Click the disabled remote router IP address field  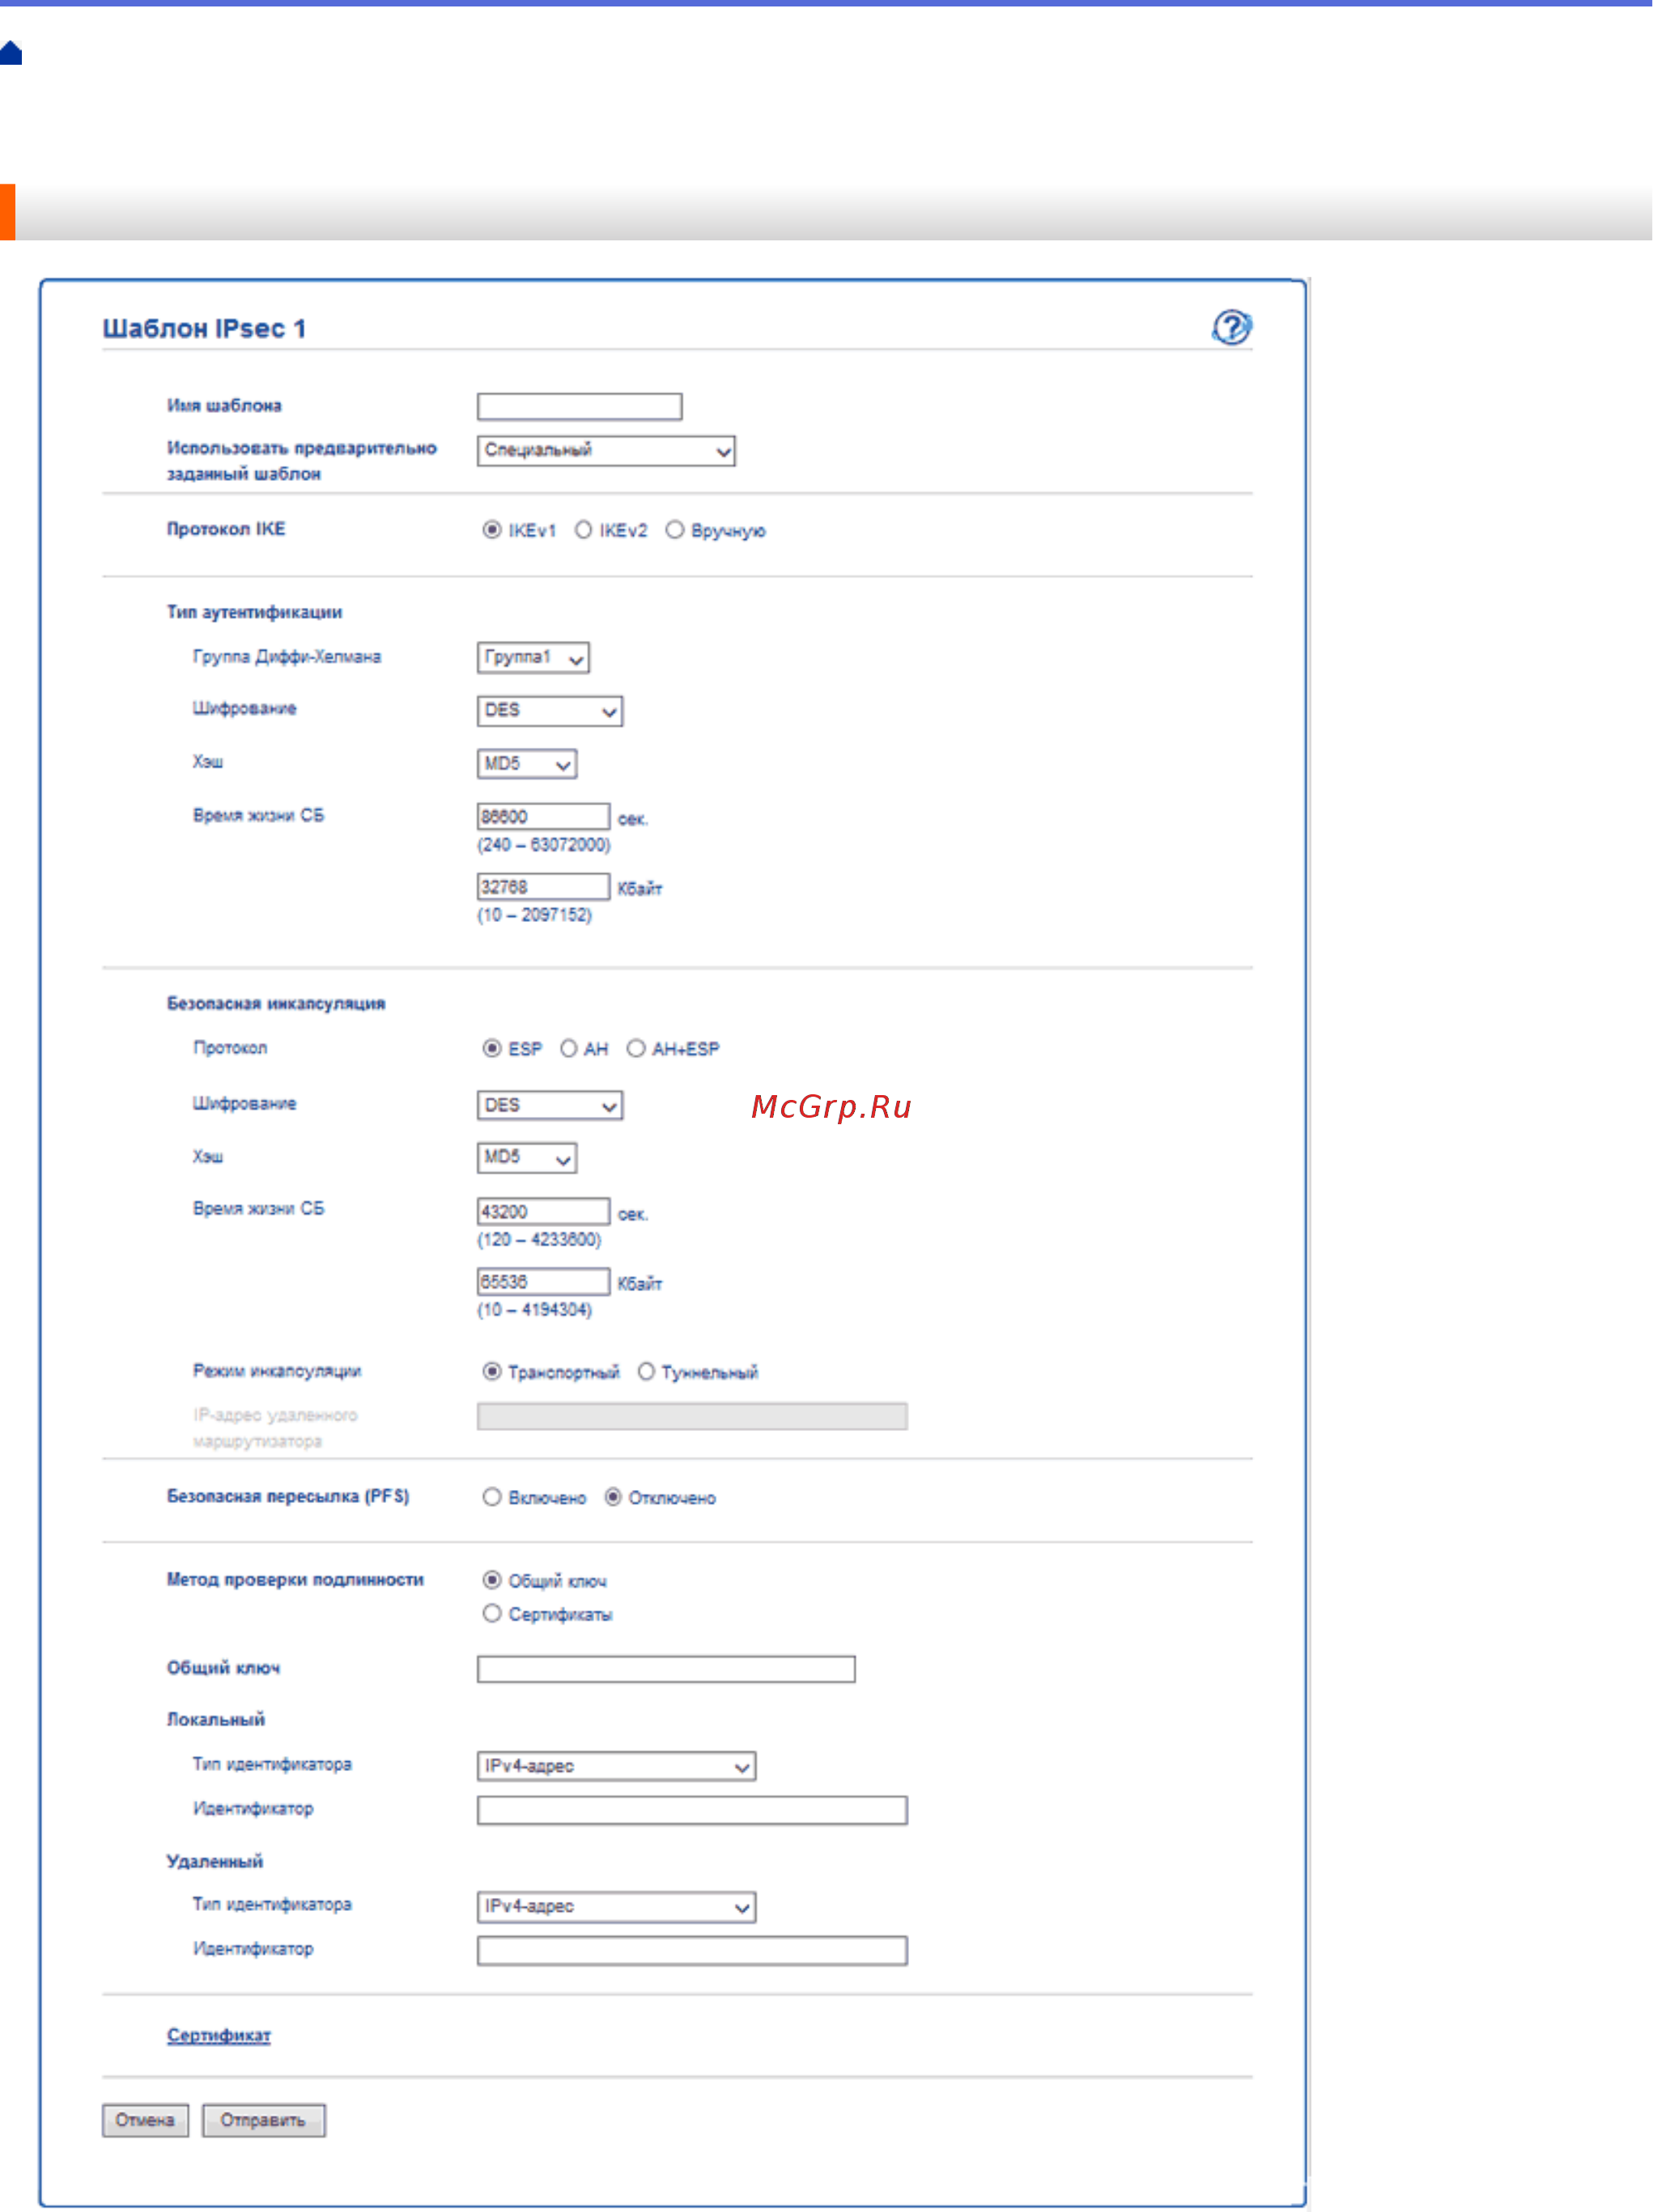pos(692,1416)
